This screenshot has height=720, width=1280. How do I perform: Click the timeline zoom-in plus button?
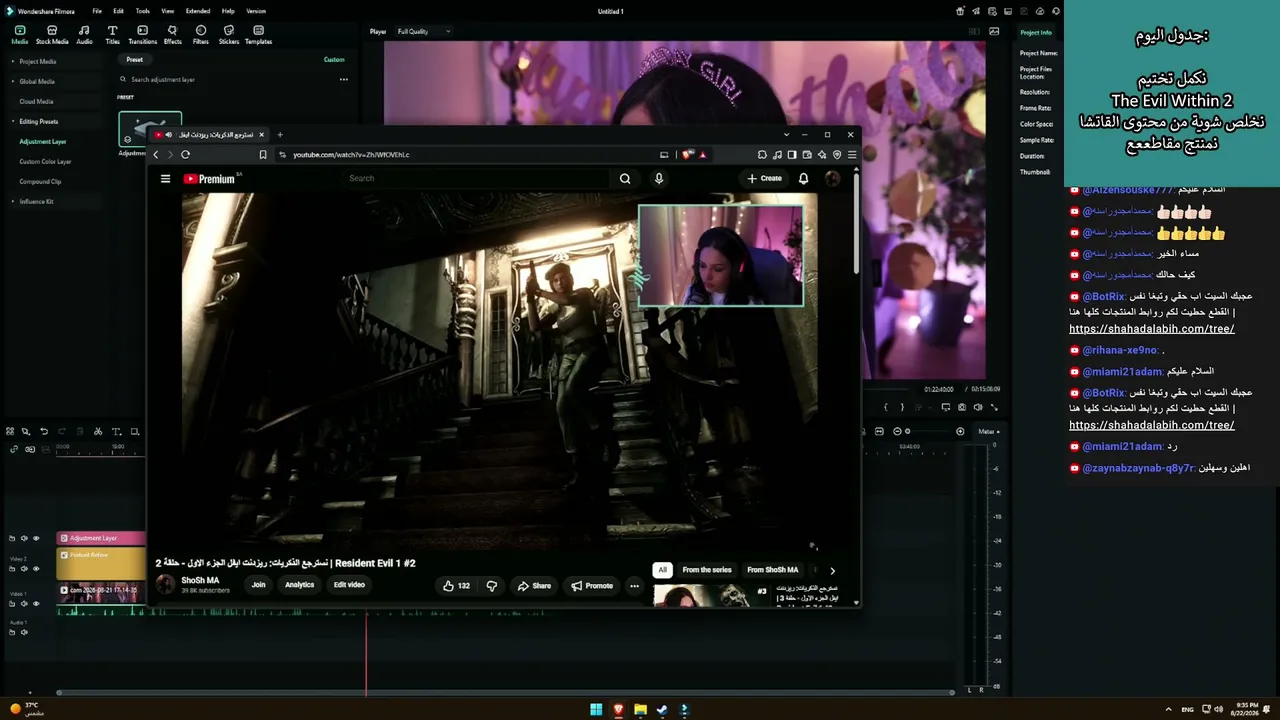[x=960, y=431]
